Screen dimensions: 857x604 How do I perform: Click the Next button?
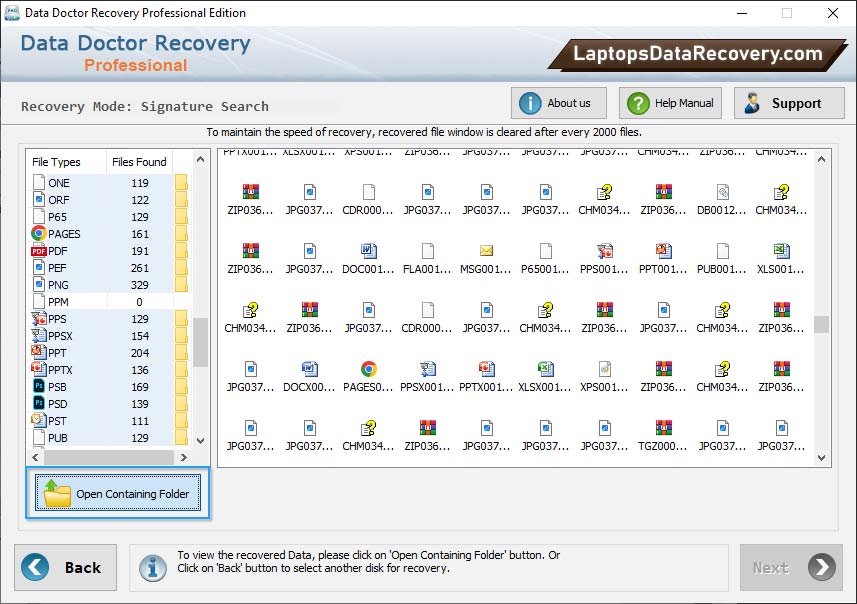791,567
